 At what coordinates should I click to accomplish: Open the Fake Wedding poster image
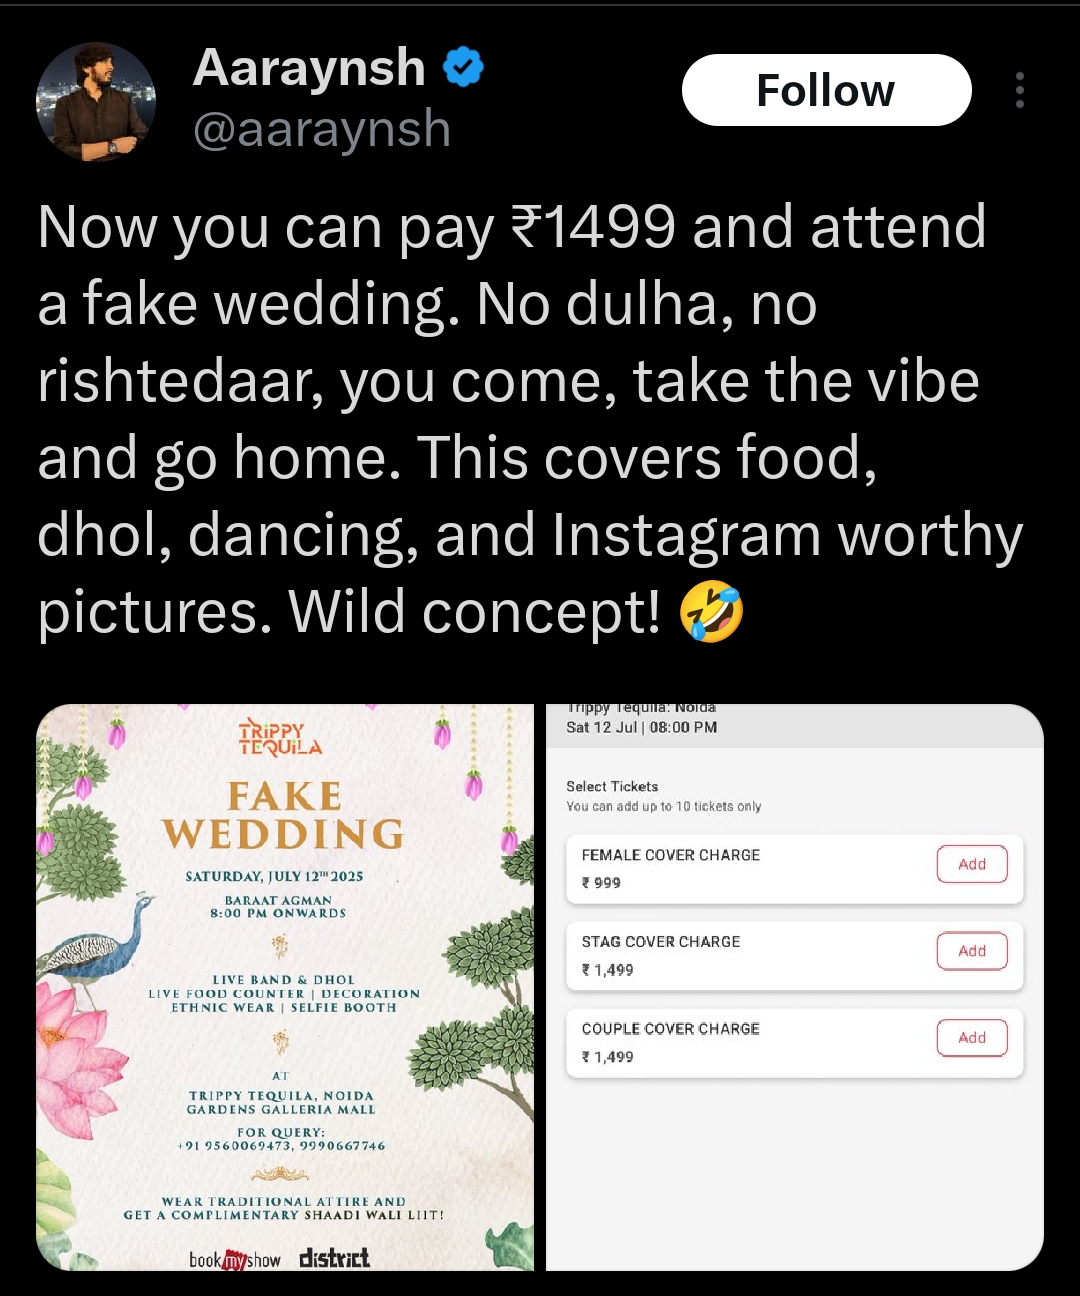point(285,988)
